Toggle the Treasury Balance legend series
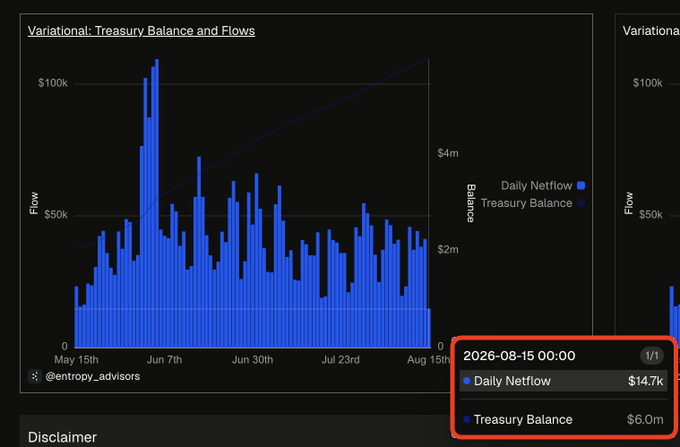The image size is (680, 447). (533, 203)
